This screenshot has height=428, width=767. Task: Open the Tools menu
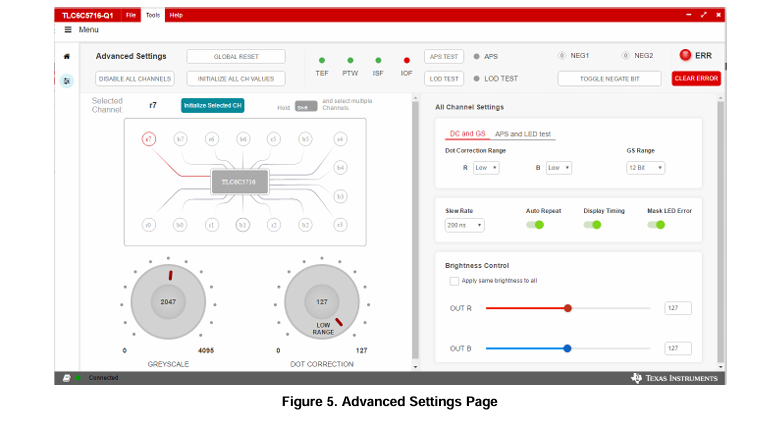152,15
